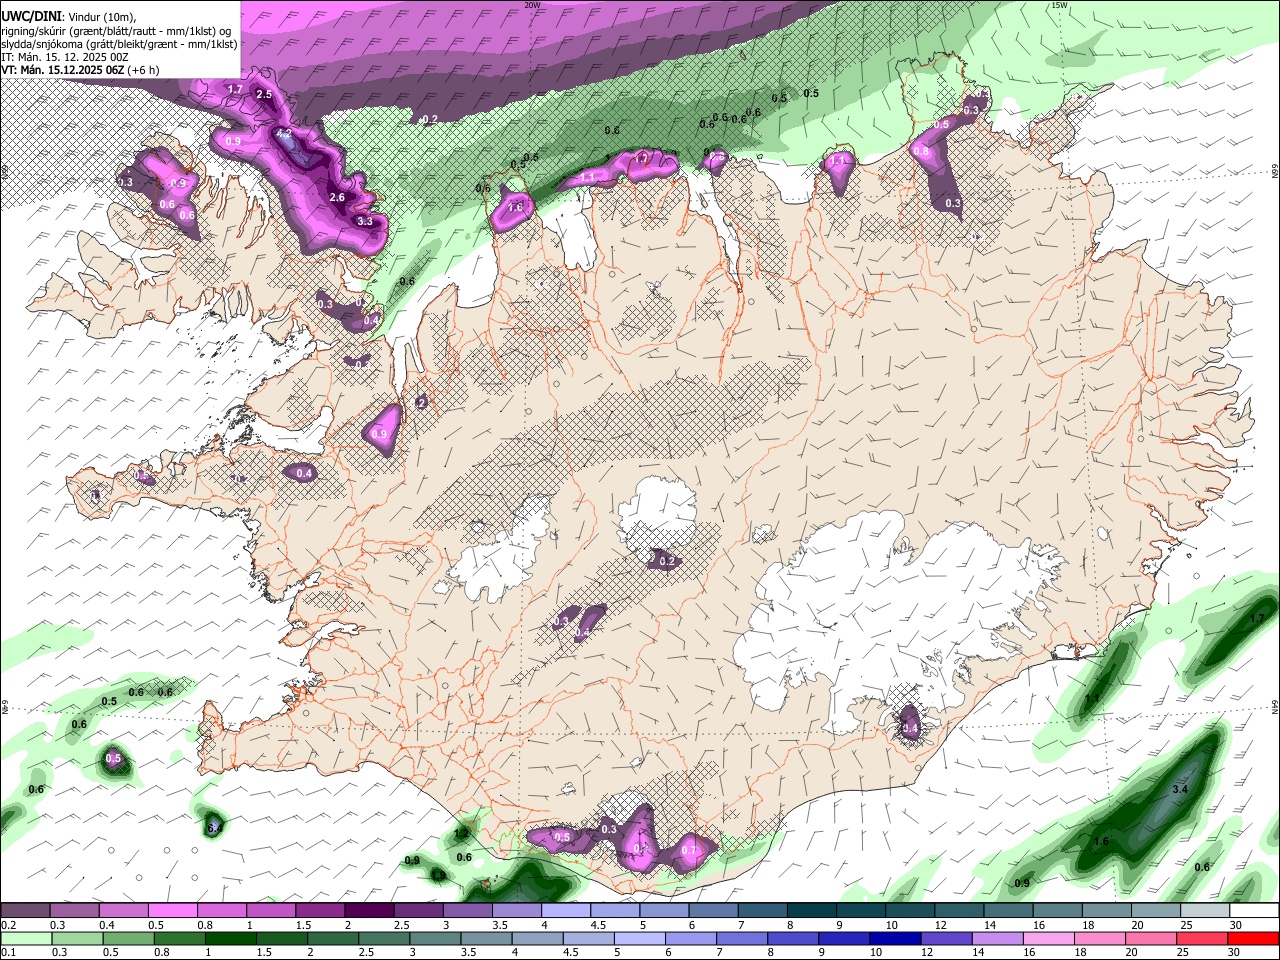Click the bright pink swatch after 0.5 in snow scale
The height and width of the screenshot is (960, 1280).
click(173, 911)
